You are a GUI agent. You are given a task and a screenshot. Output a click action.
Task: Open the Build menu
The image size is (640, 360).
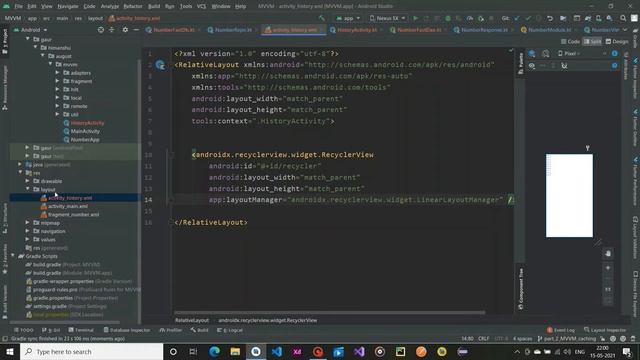(x=154, y=6)
